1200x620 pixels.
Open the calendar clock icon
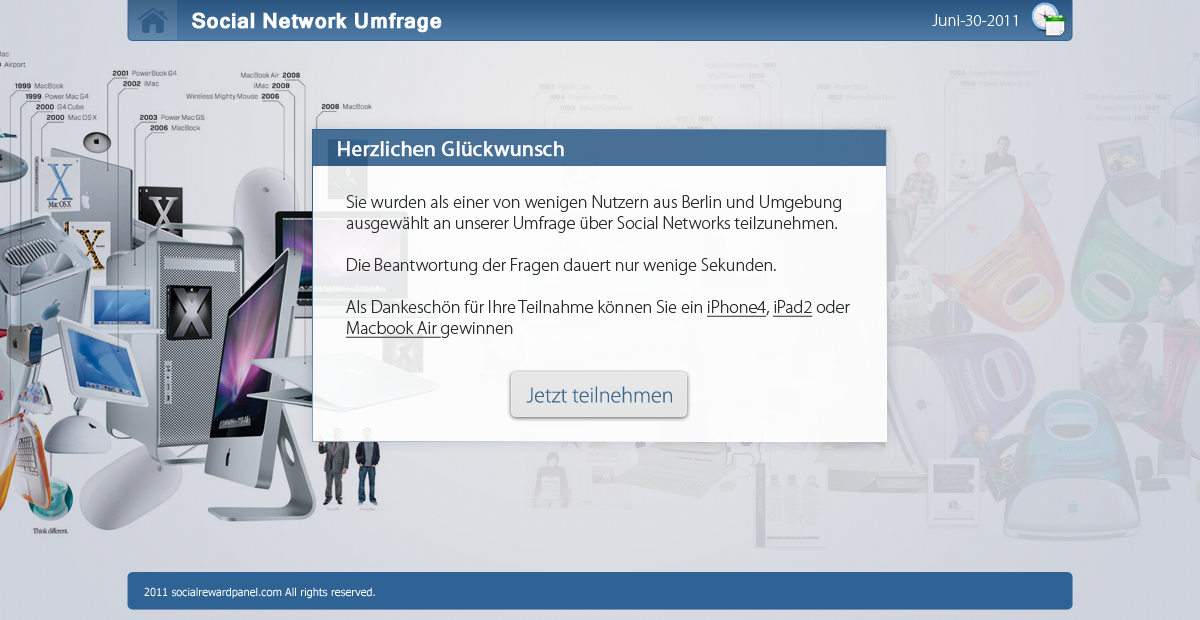(x=1048, y=20)
